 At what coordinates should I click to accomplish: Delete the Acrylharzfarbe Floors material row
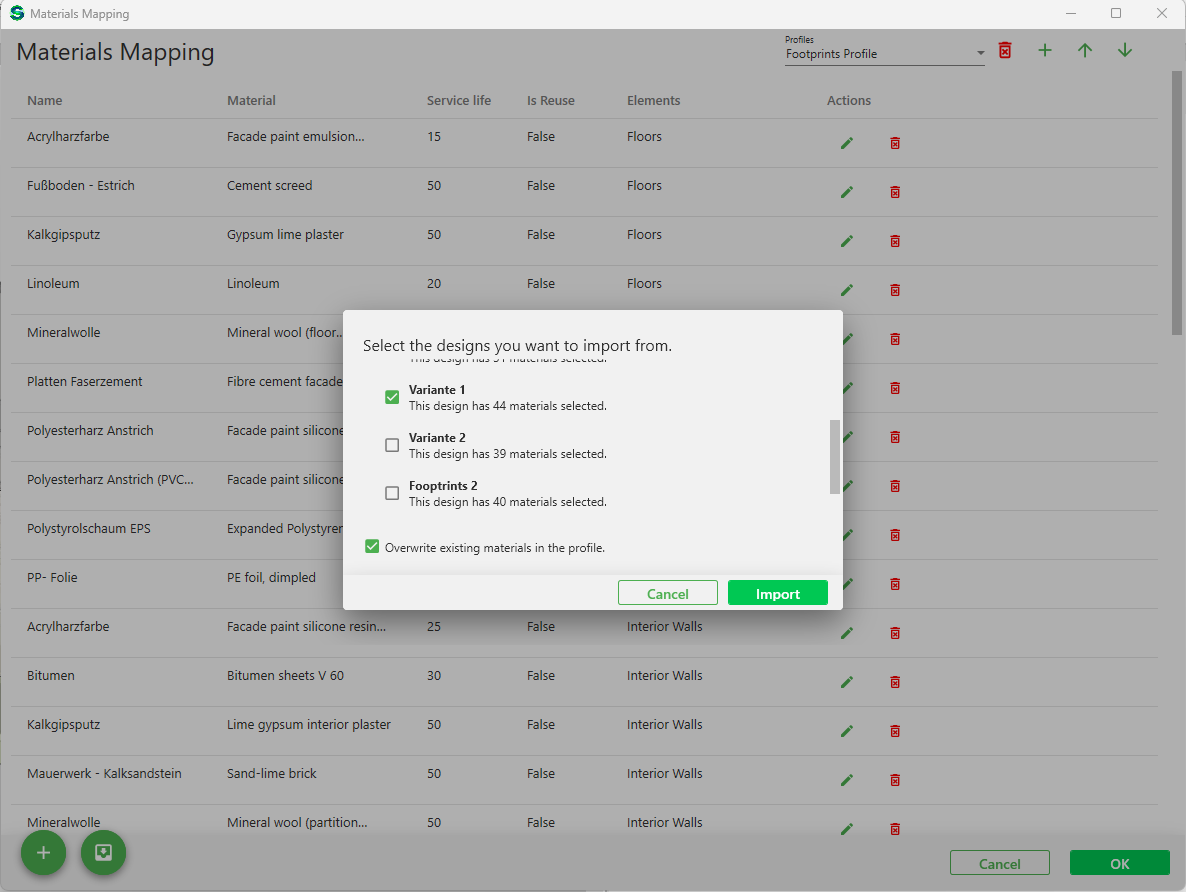(895, 143)
